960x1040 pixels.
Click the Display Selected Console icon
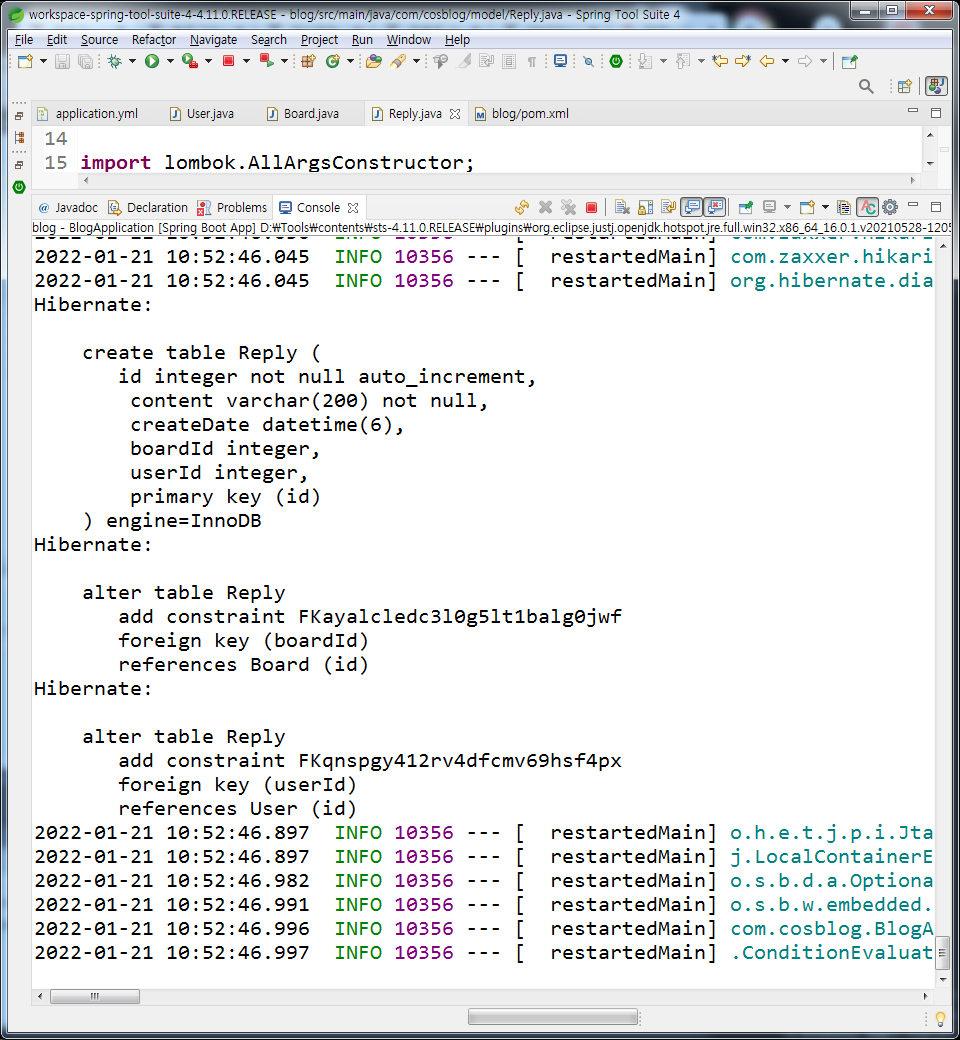(770, 208)
